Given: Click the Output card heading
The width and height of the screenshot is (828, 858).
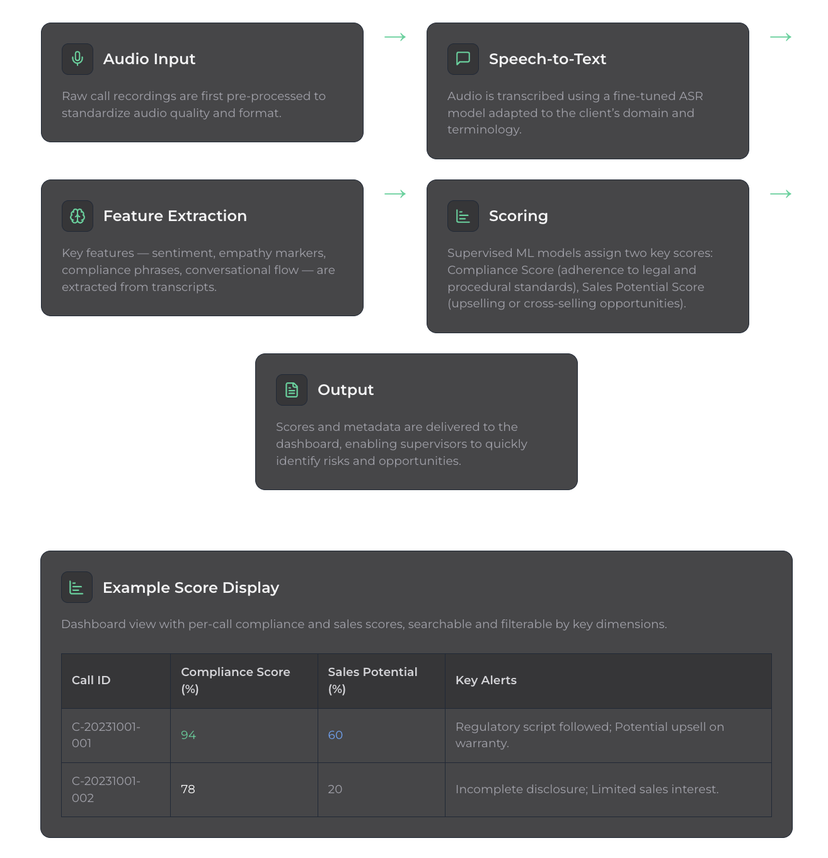Looking at the screenshot, I should click(x=346, y=390).
